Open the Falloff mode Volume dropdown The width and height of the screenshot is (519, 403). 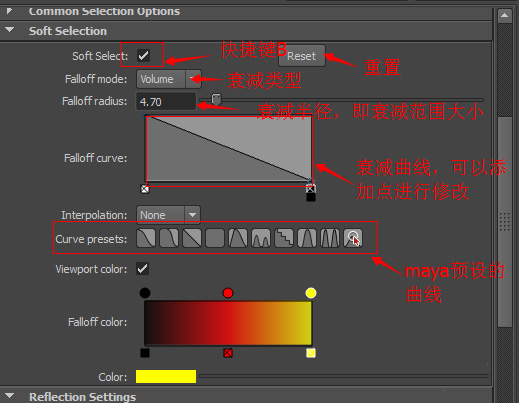(169, 79)
